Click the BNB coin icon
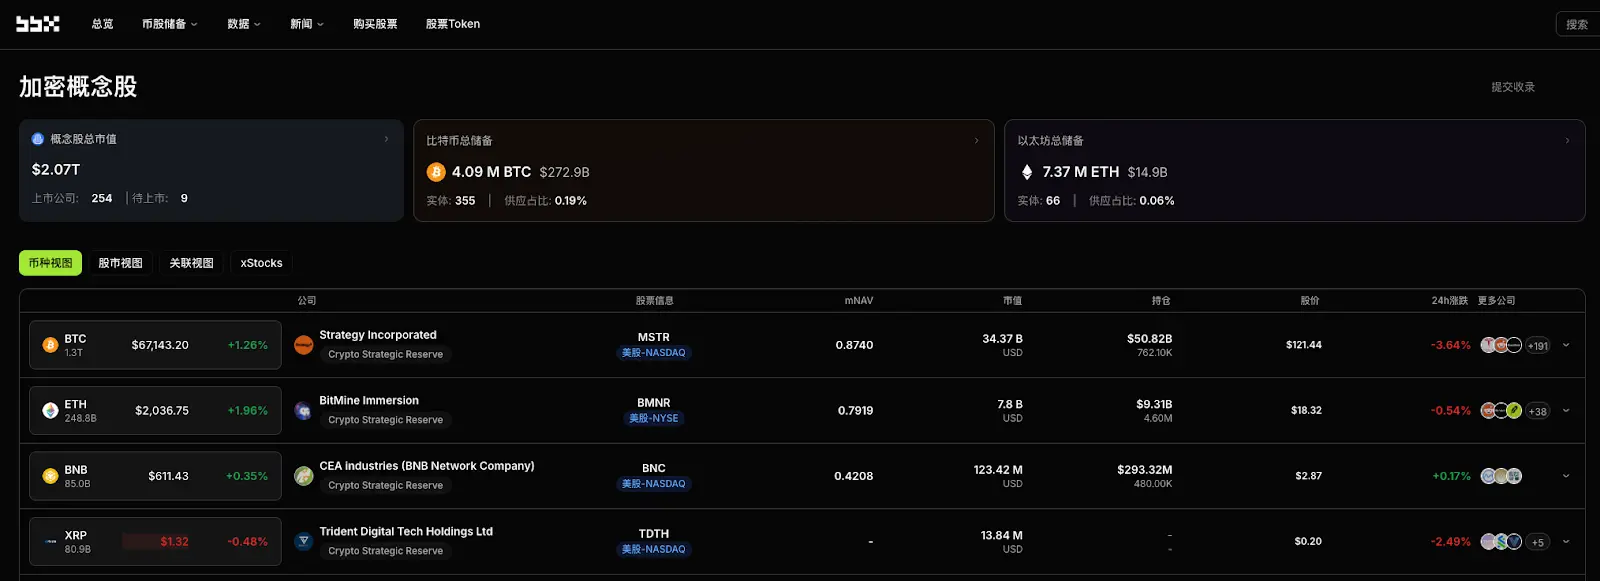 pos(50,476)
